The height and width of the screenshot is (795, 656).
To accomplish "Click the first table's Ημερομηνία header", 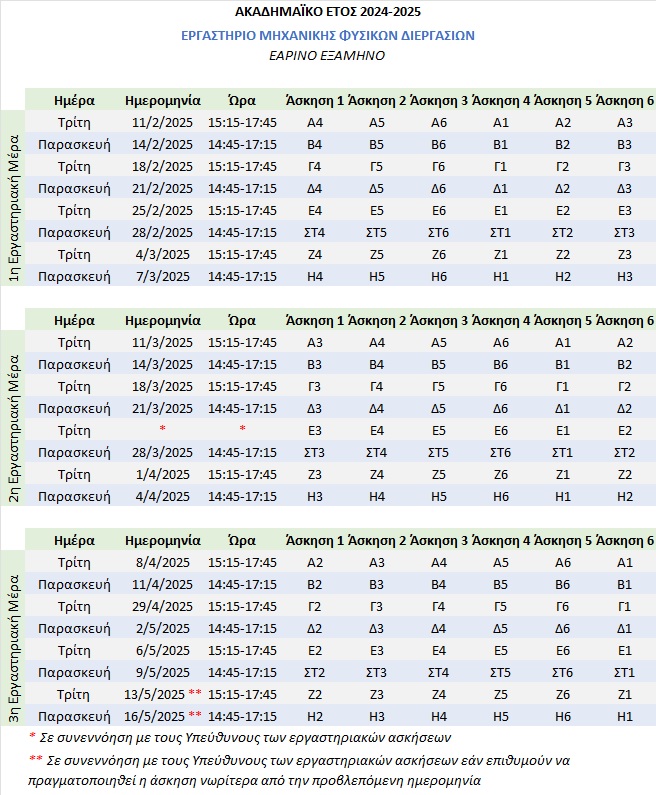I will pos(163,100).
